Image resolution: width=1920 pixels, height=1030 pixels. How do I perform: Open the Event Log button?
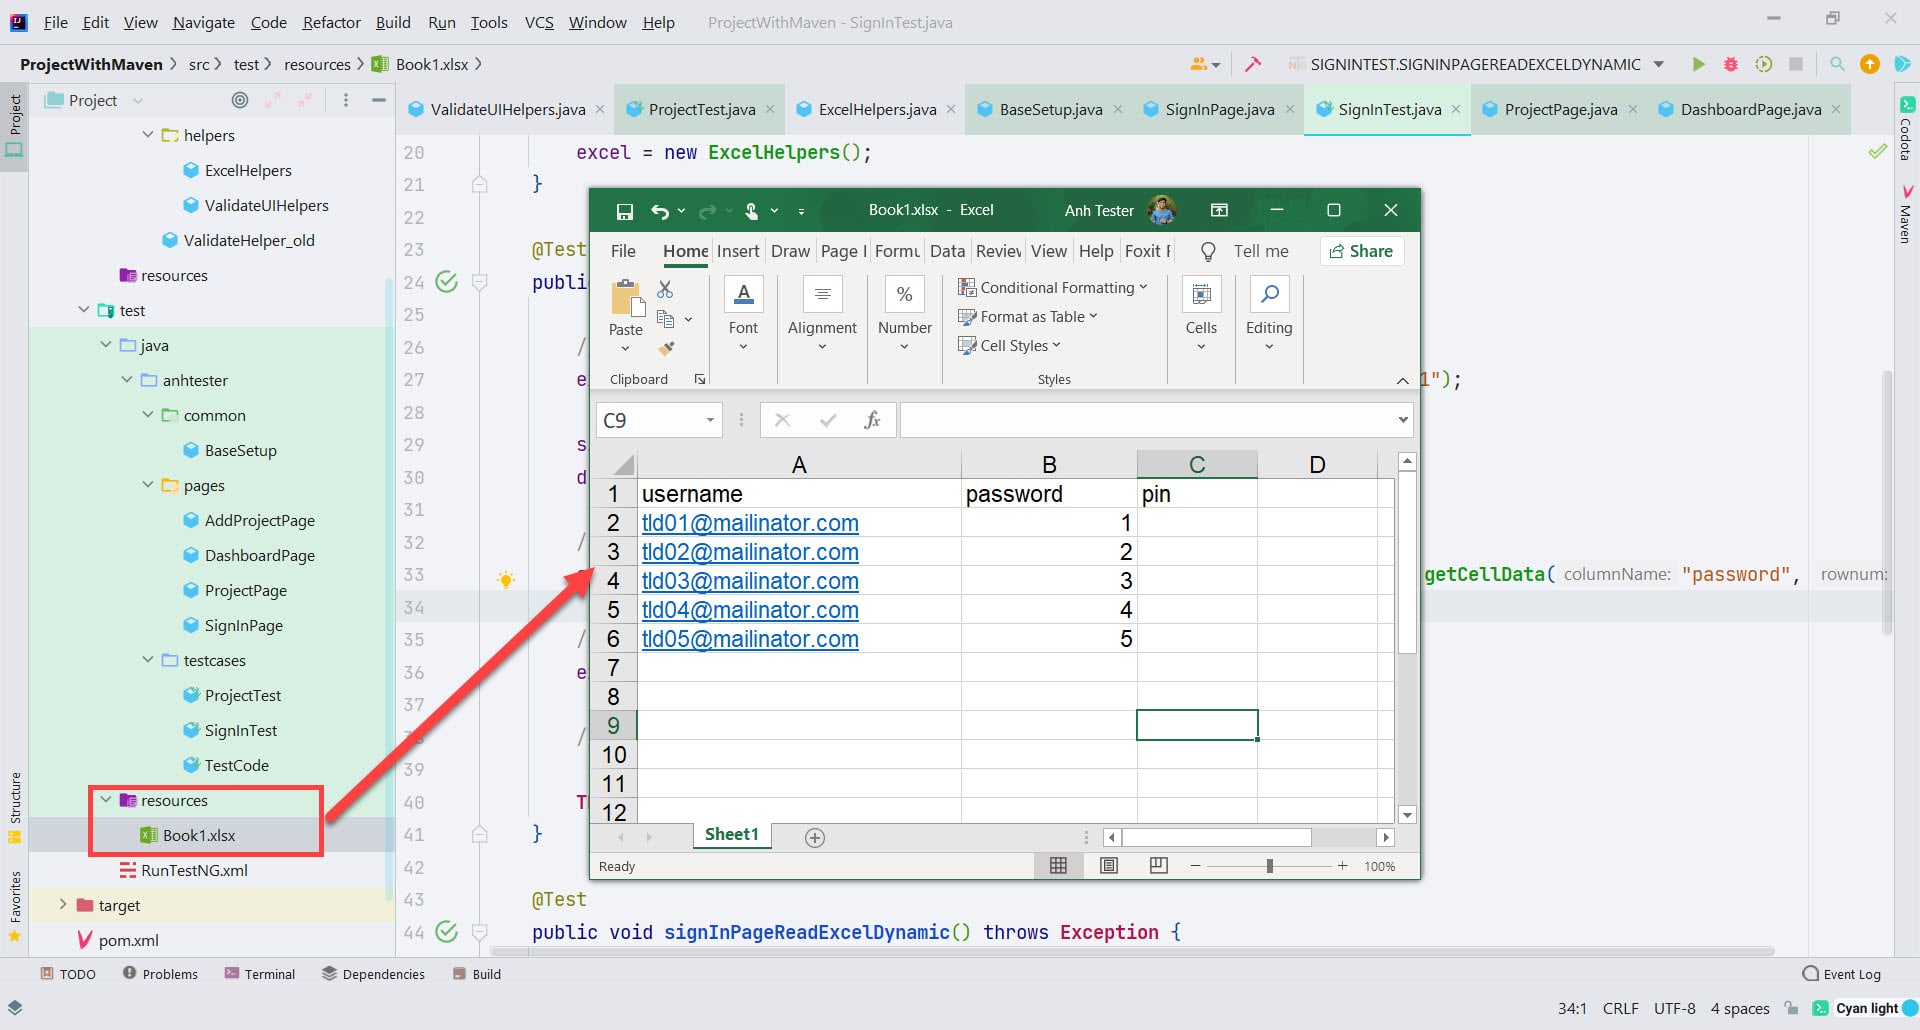(1841, 974)
